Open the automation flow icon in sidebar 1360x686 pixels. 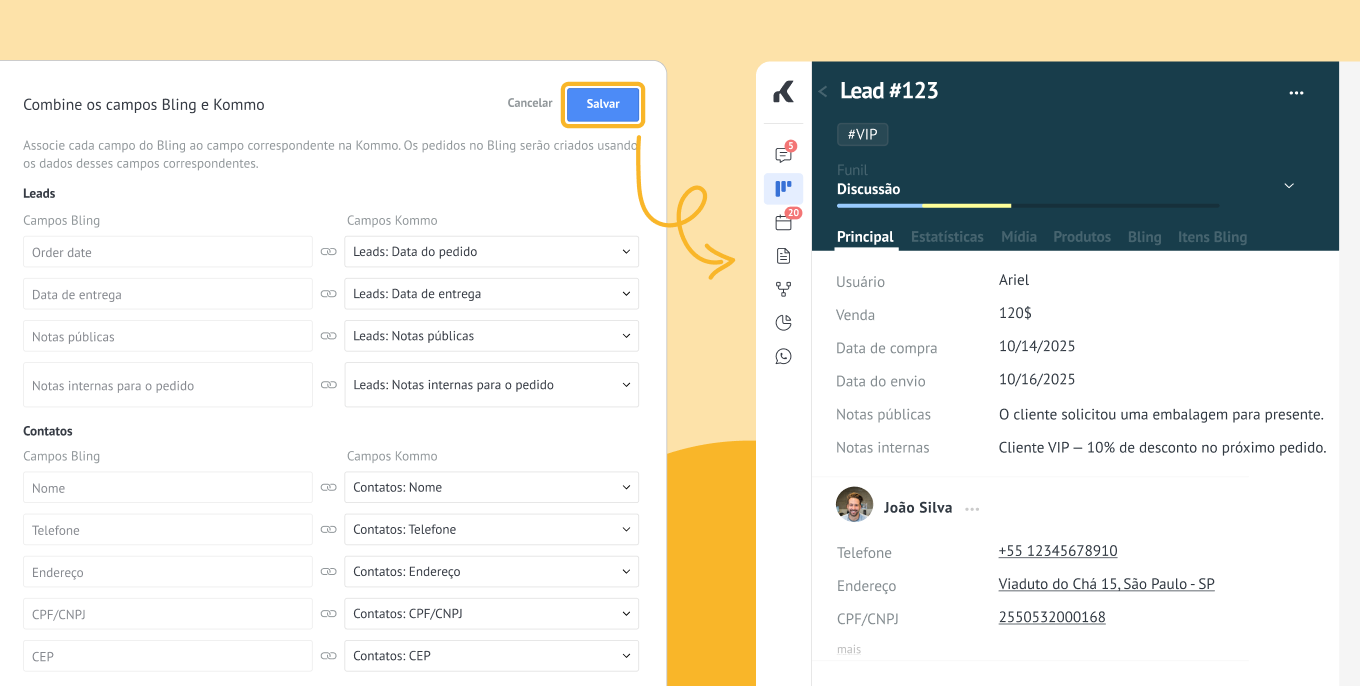click(x=783, y=289)
